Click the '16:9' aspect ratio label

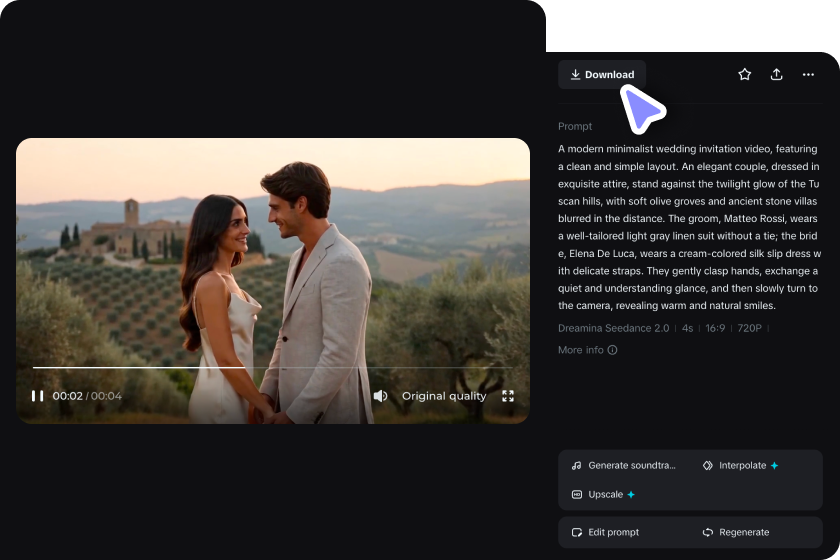715,328
